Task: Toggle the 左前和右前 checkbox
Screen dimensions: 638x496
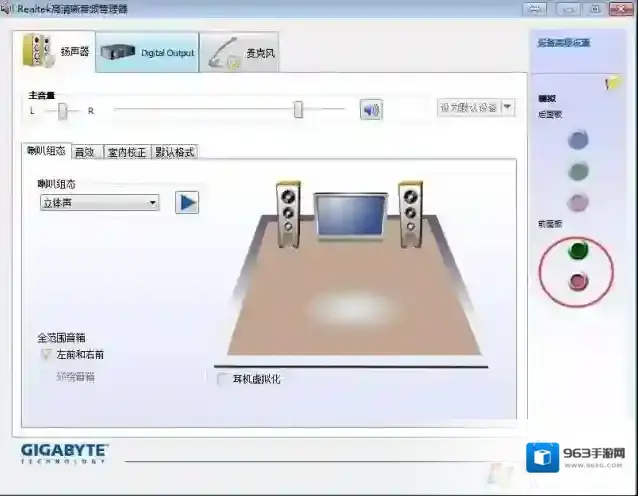Action: pos(45,354)
